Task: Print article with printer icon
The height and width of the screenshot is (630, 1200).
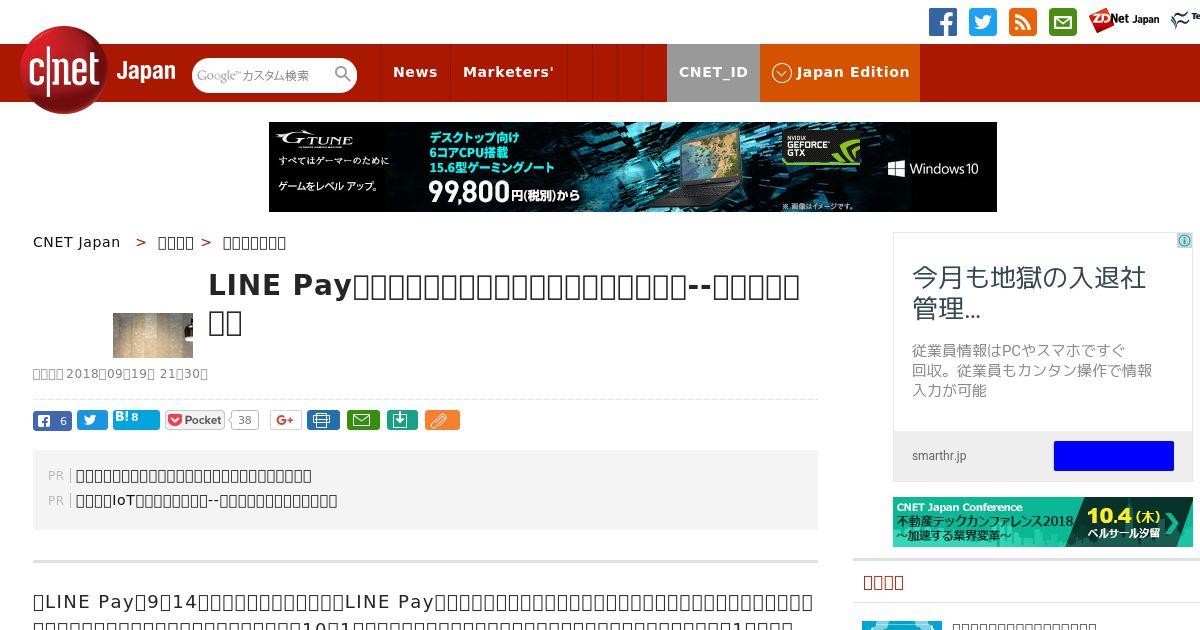Action: (x=323, y=420)
